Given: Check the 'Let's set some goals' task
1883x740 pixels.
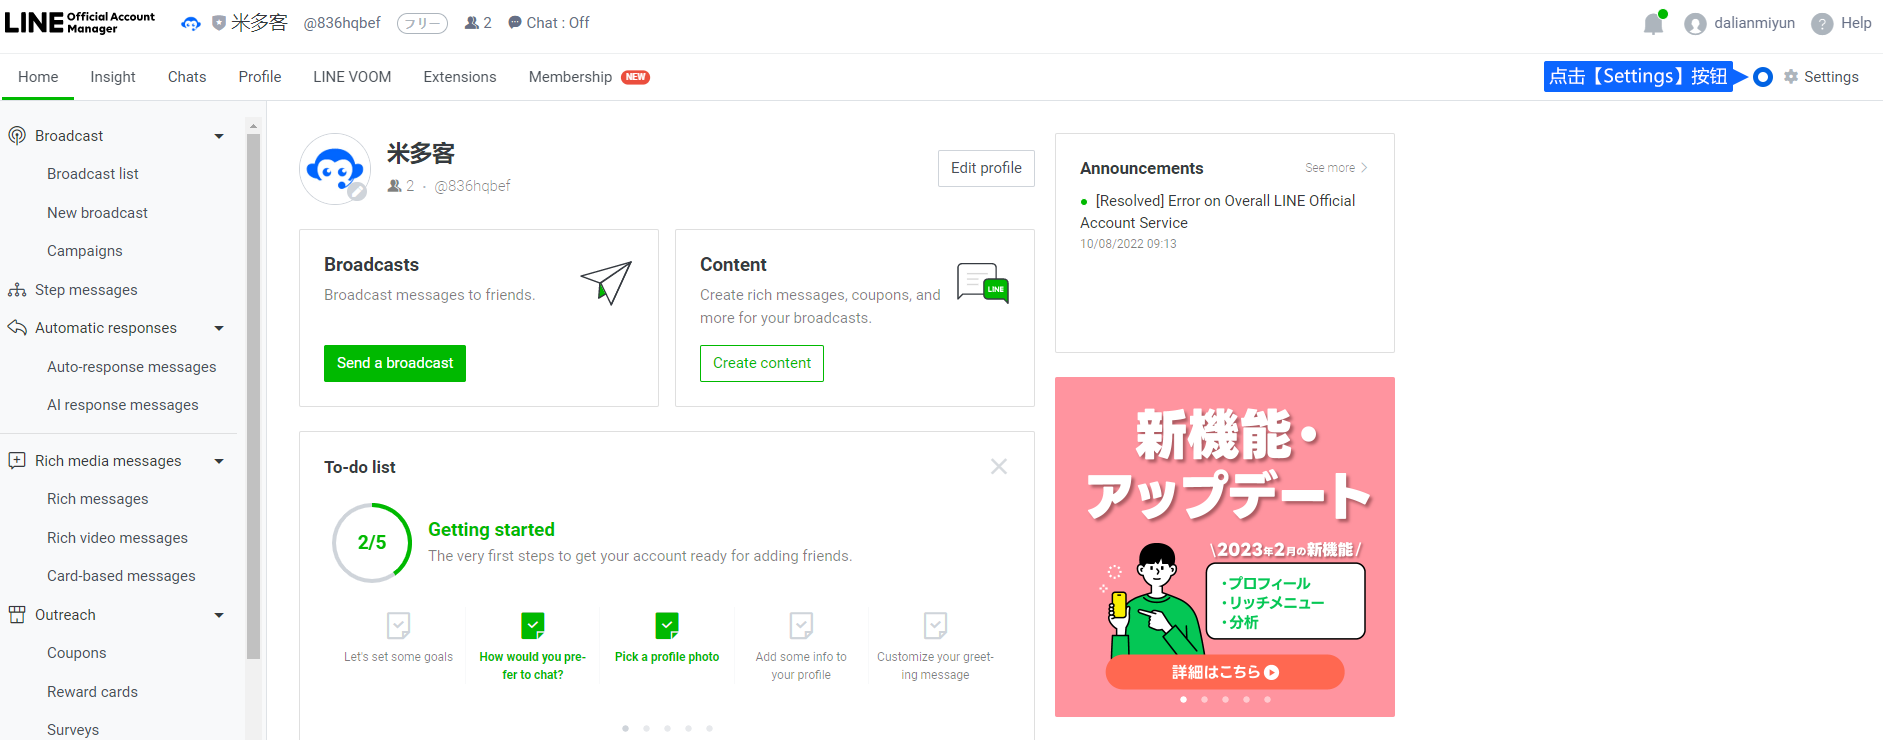Looking at the screenshot, I should tap(398, 626).
